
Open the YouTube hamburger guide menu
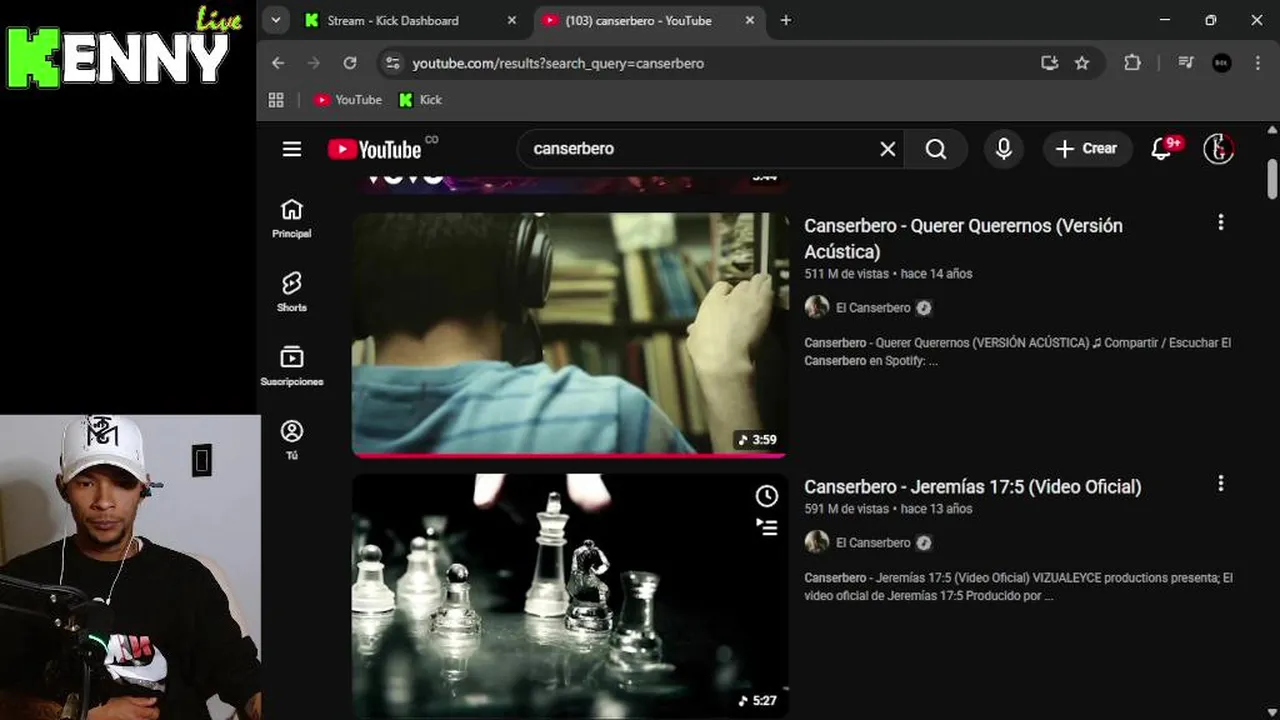coord(292,149)
